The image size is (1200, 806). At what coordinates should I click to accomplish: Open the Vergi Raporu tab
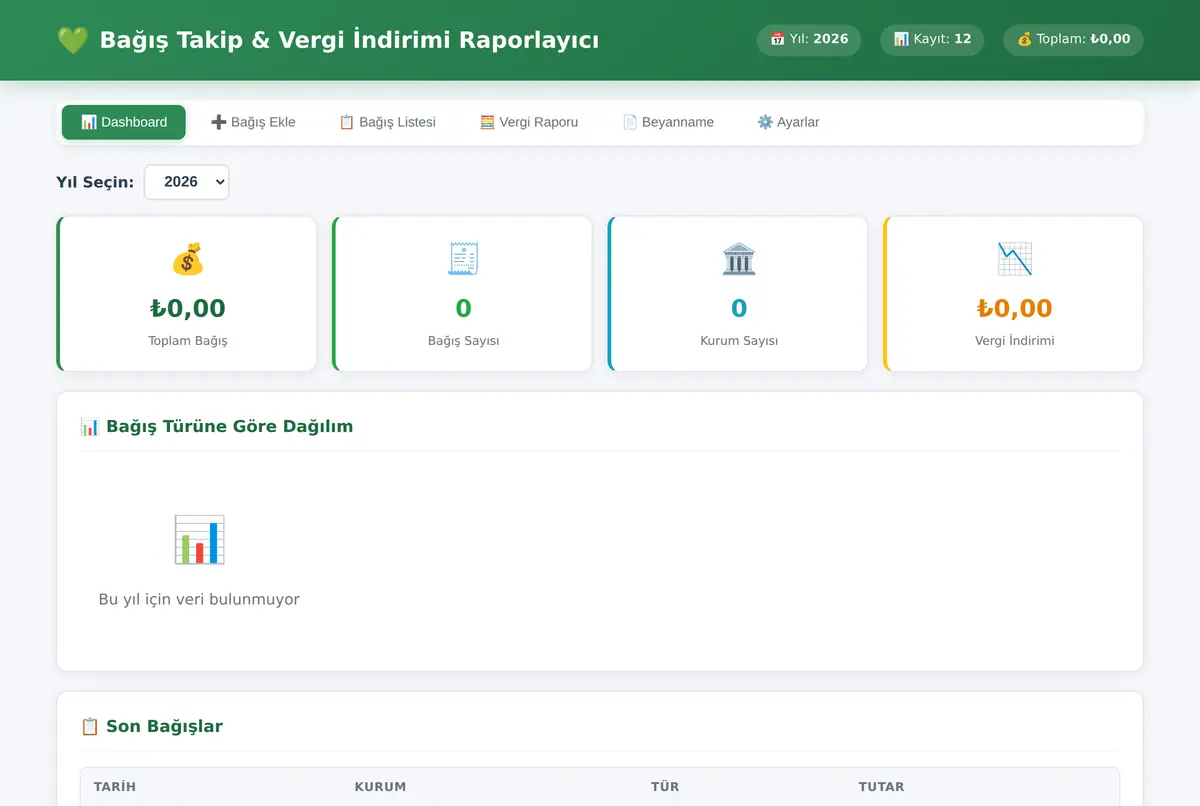529,122
